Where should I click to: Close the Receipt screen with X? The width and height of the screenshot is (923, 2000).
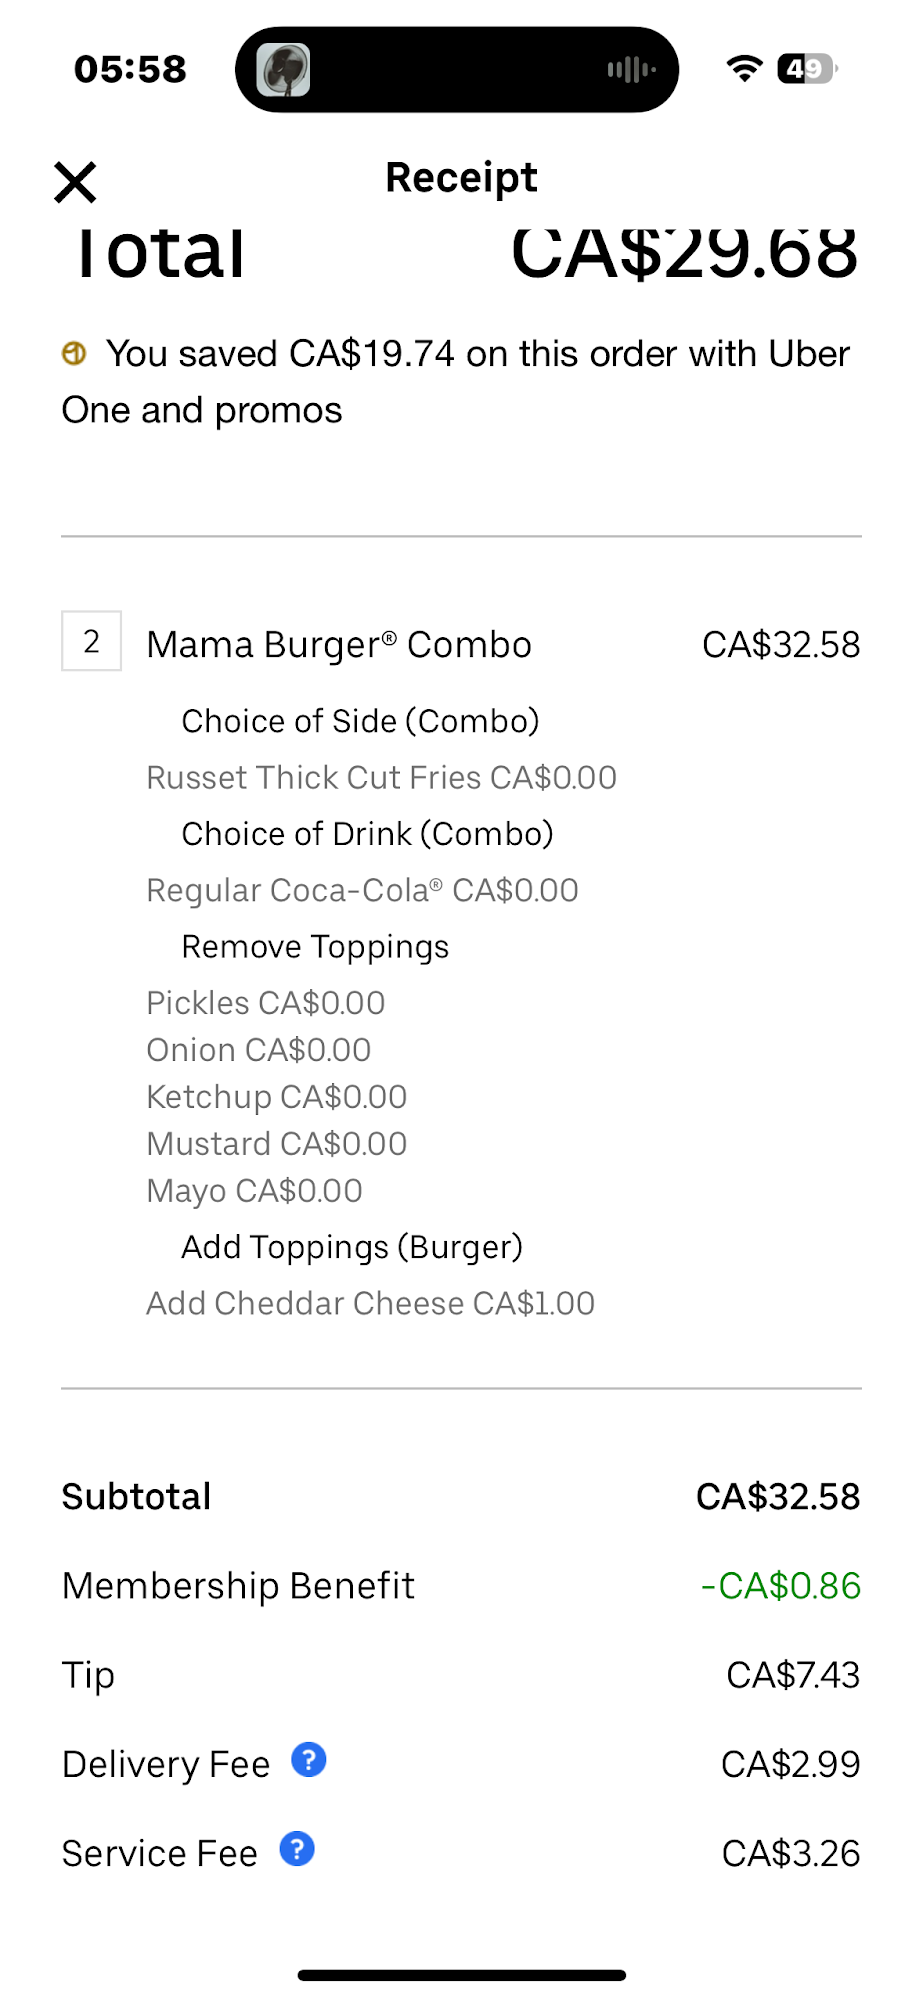pyautogui.click(x=75, y=182)
